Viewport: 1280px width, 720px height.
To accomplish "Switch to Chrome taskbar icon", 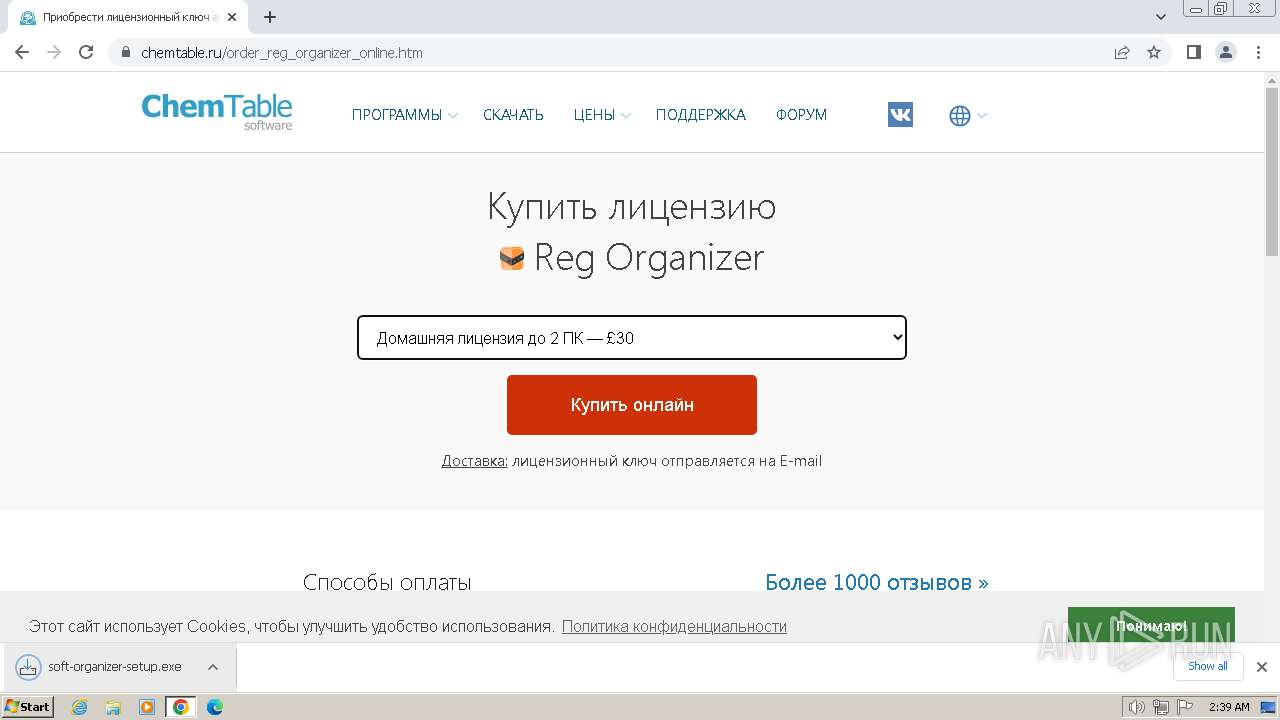I will click(x=181, y=707).
